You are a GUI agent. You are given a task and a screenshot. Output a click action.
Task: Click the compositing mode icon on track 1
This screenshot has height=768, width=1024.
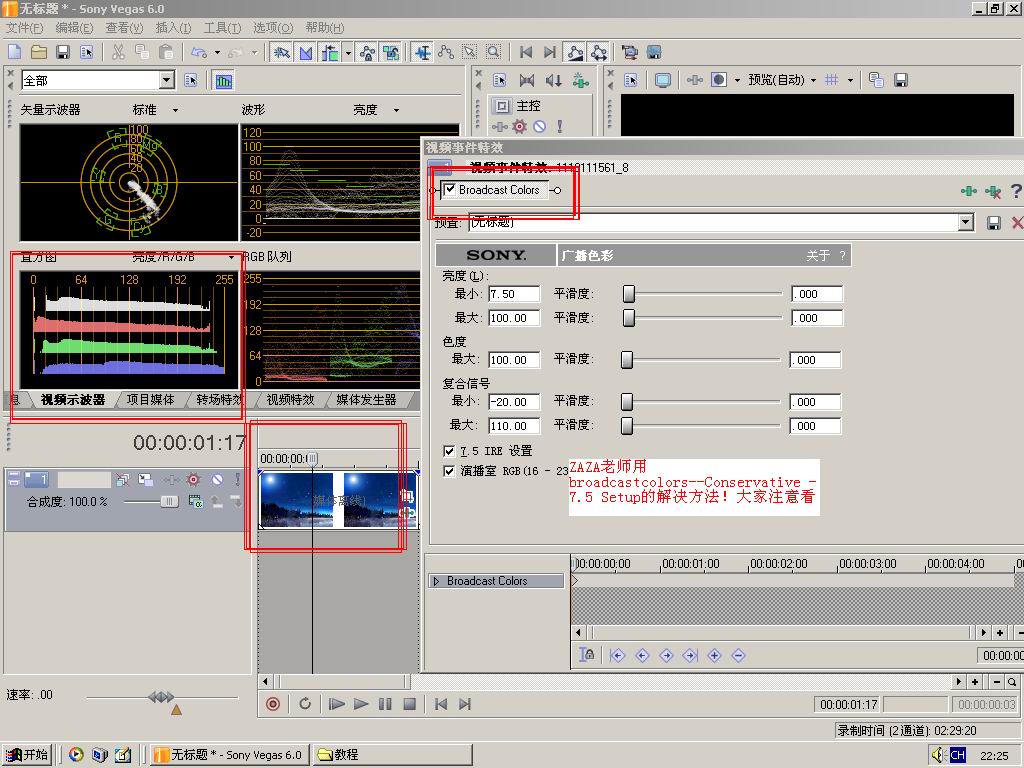(x=195, y=502)
